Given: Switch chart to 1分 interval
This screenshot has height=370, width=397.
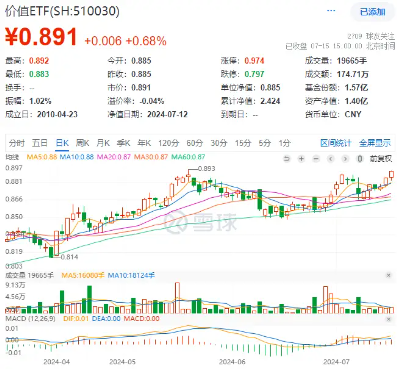Looking at the screenshot, I should point(285,143).
